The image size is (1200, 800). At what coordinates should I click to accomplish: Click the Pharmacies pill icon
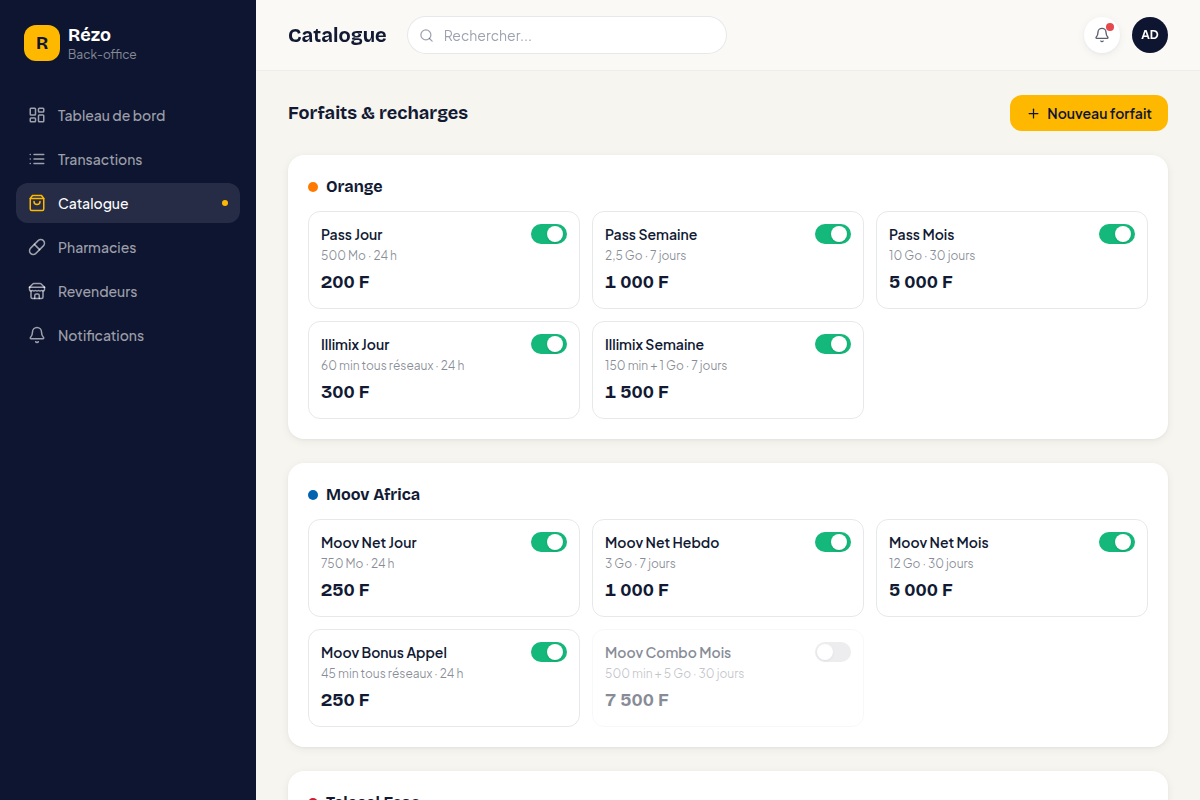pos(37,247)
